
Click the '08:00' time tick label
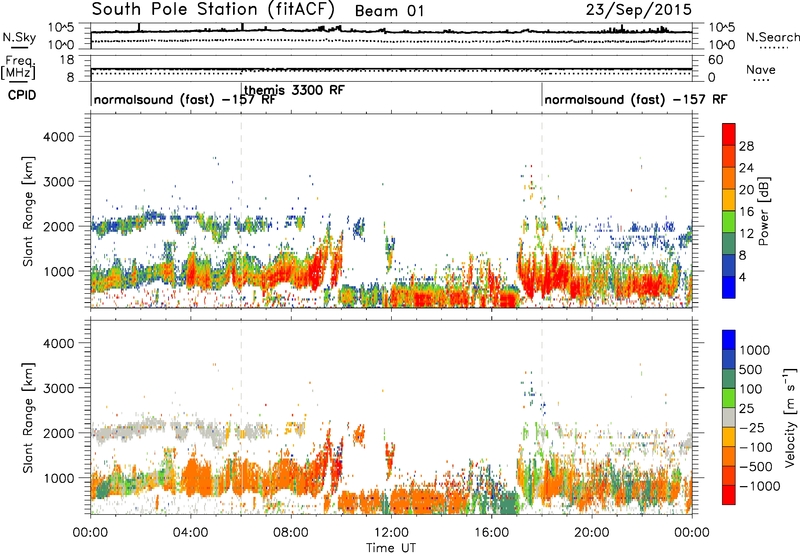(291, 533)
